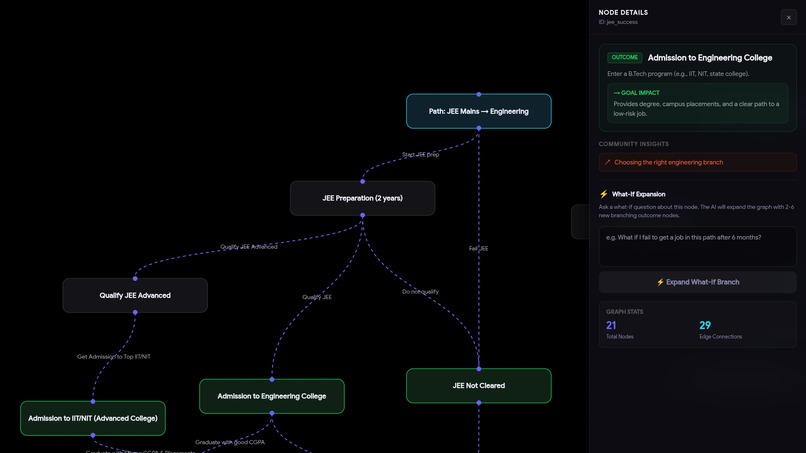806x453 pixels.
Task: Click the OUTCOME badge in node details
Action: click(625, 57)
